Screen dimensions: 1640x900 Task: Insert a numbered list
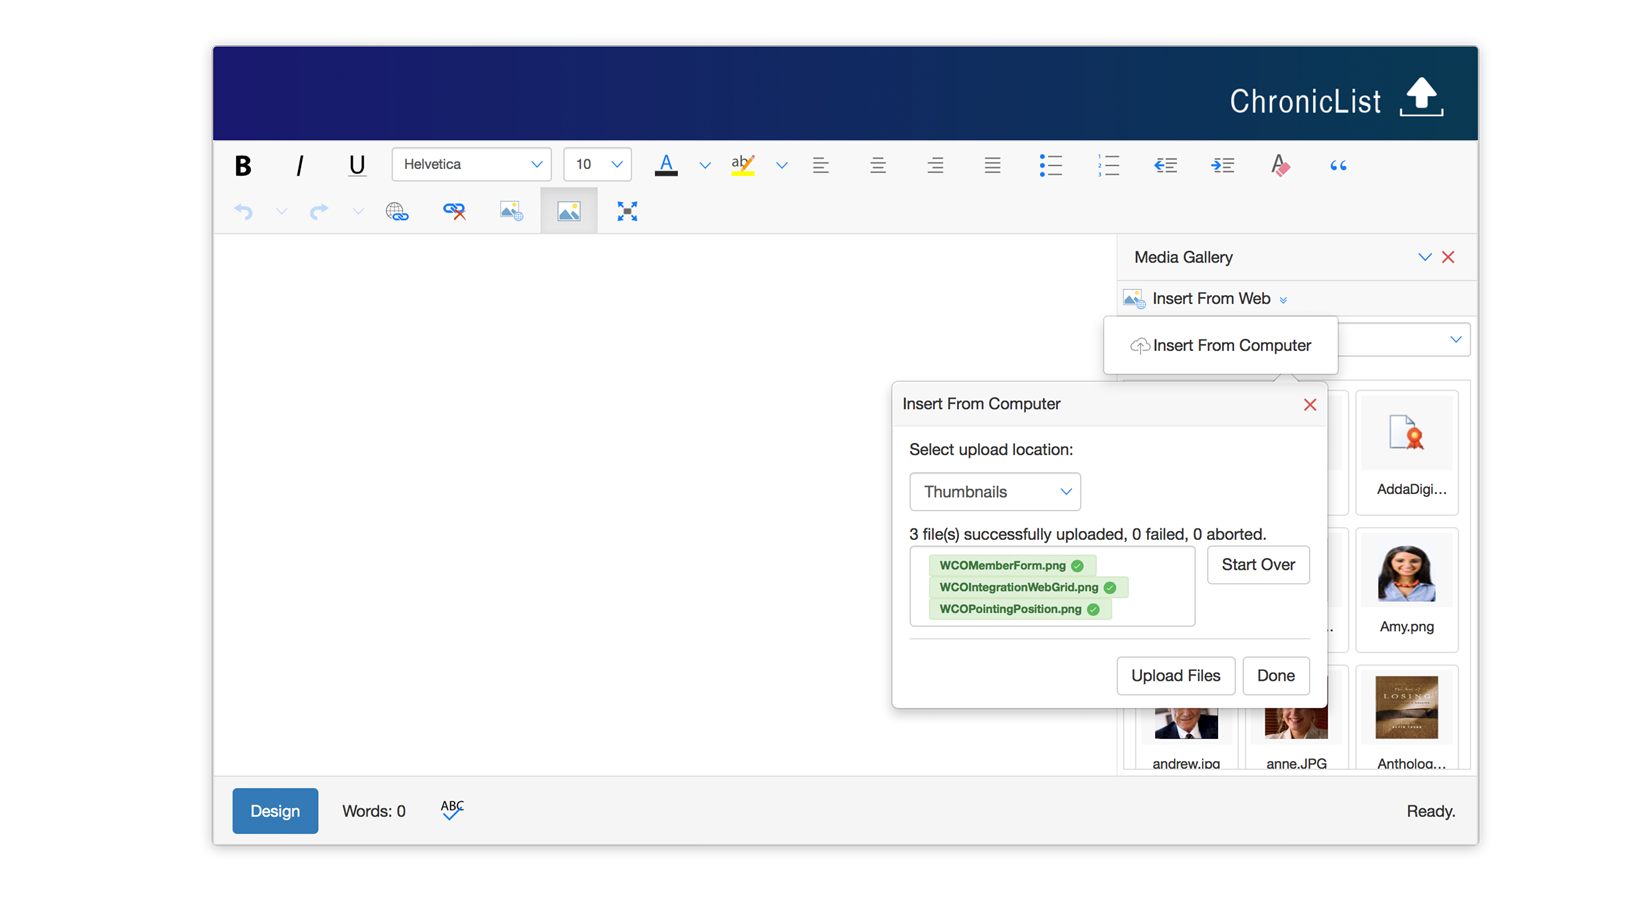pos(1108,166)
